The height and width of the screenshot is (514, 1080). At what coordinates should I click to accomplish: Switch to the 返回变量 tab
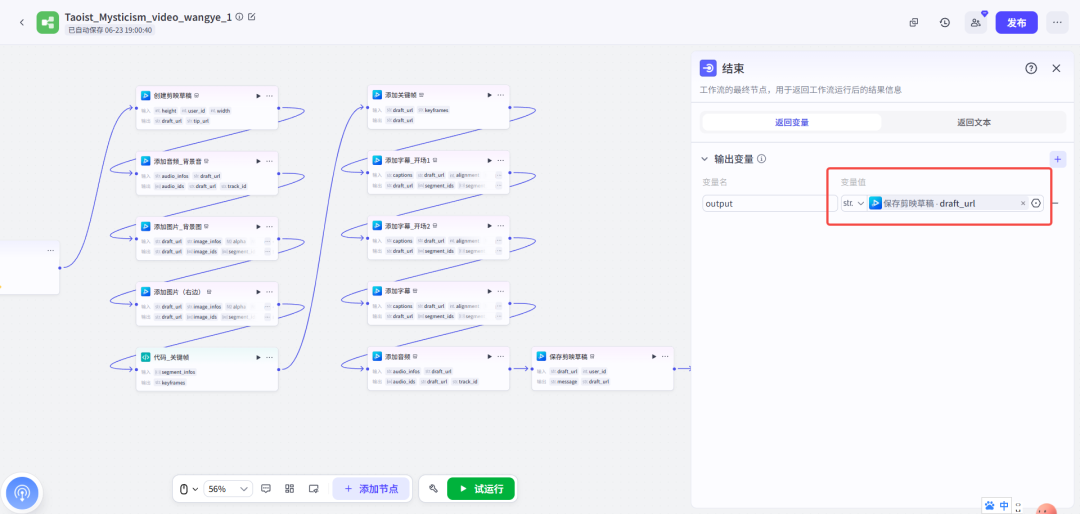coord(791,123)
